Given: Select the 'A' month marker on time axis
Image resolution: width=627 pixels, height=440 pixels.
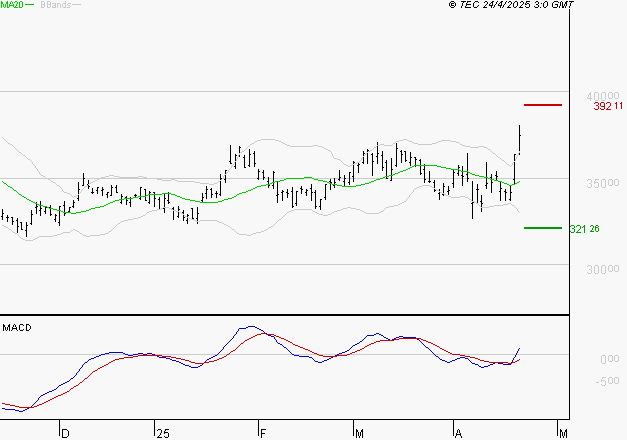Looking at the screenshot, I should coord(457,432).
